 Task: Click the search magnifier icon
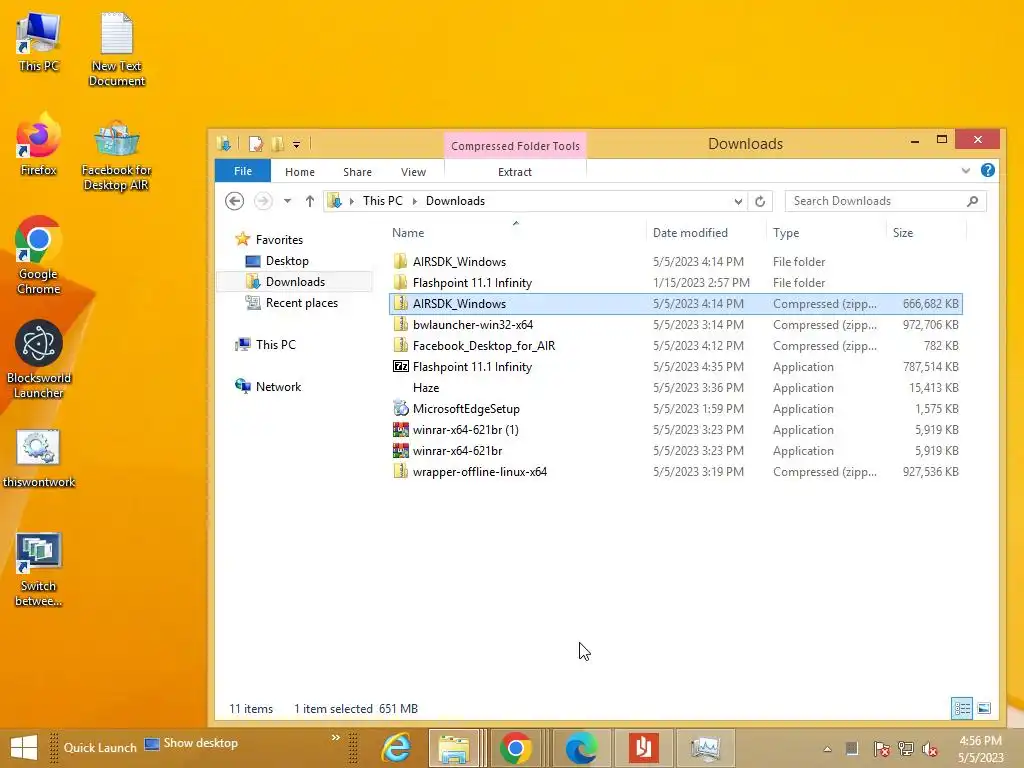(x=972, y=201)
